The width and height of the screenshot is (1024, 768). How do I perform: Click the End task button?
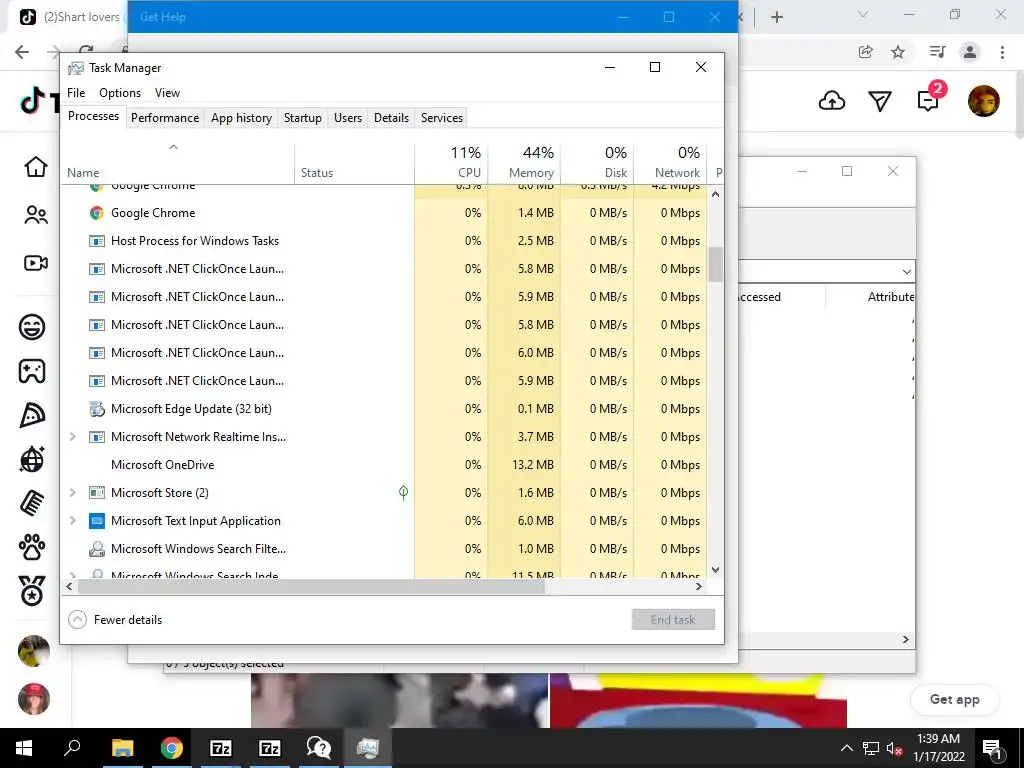pos(673,620)
